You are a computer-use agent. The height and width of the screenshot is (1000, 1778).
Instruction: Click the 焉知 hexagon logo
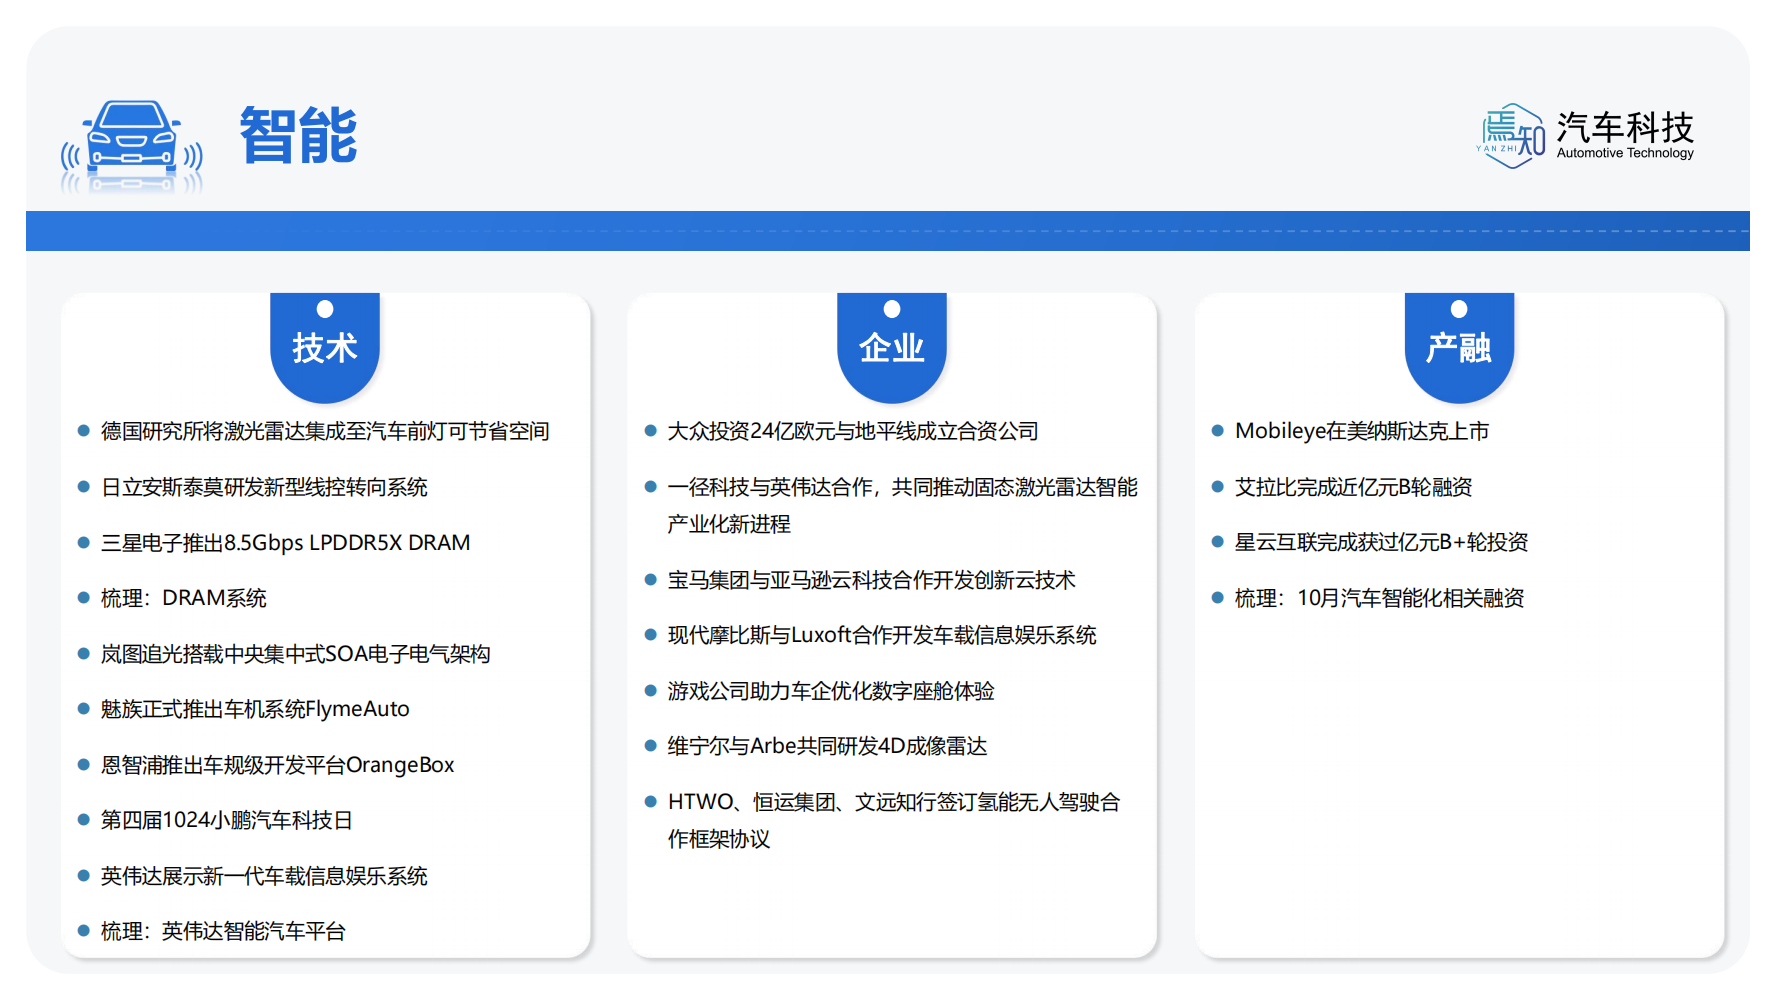(1511, 136)
